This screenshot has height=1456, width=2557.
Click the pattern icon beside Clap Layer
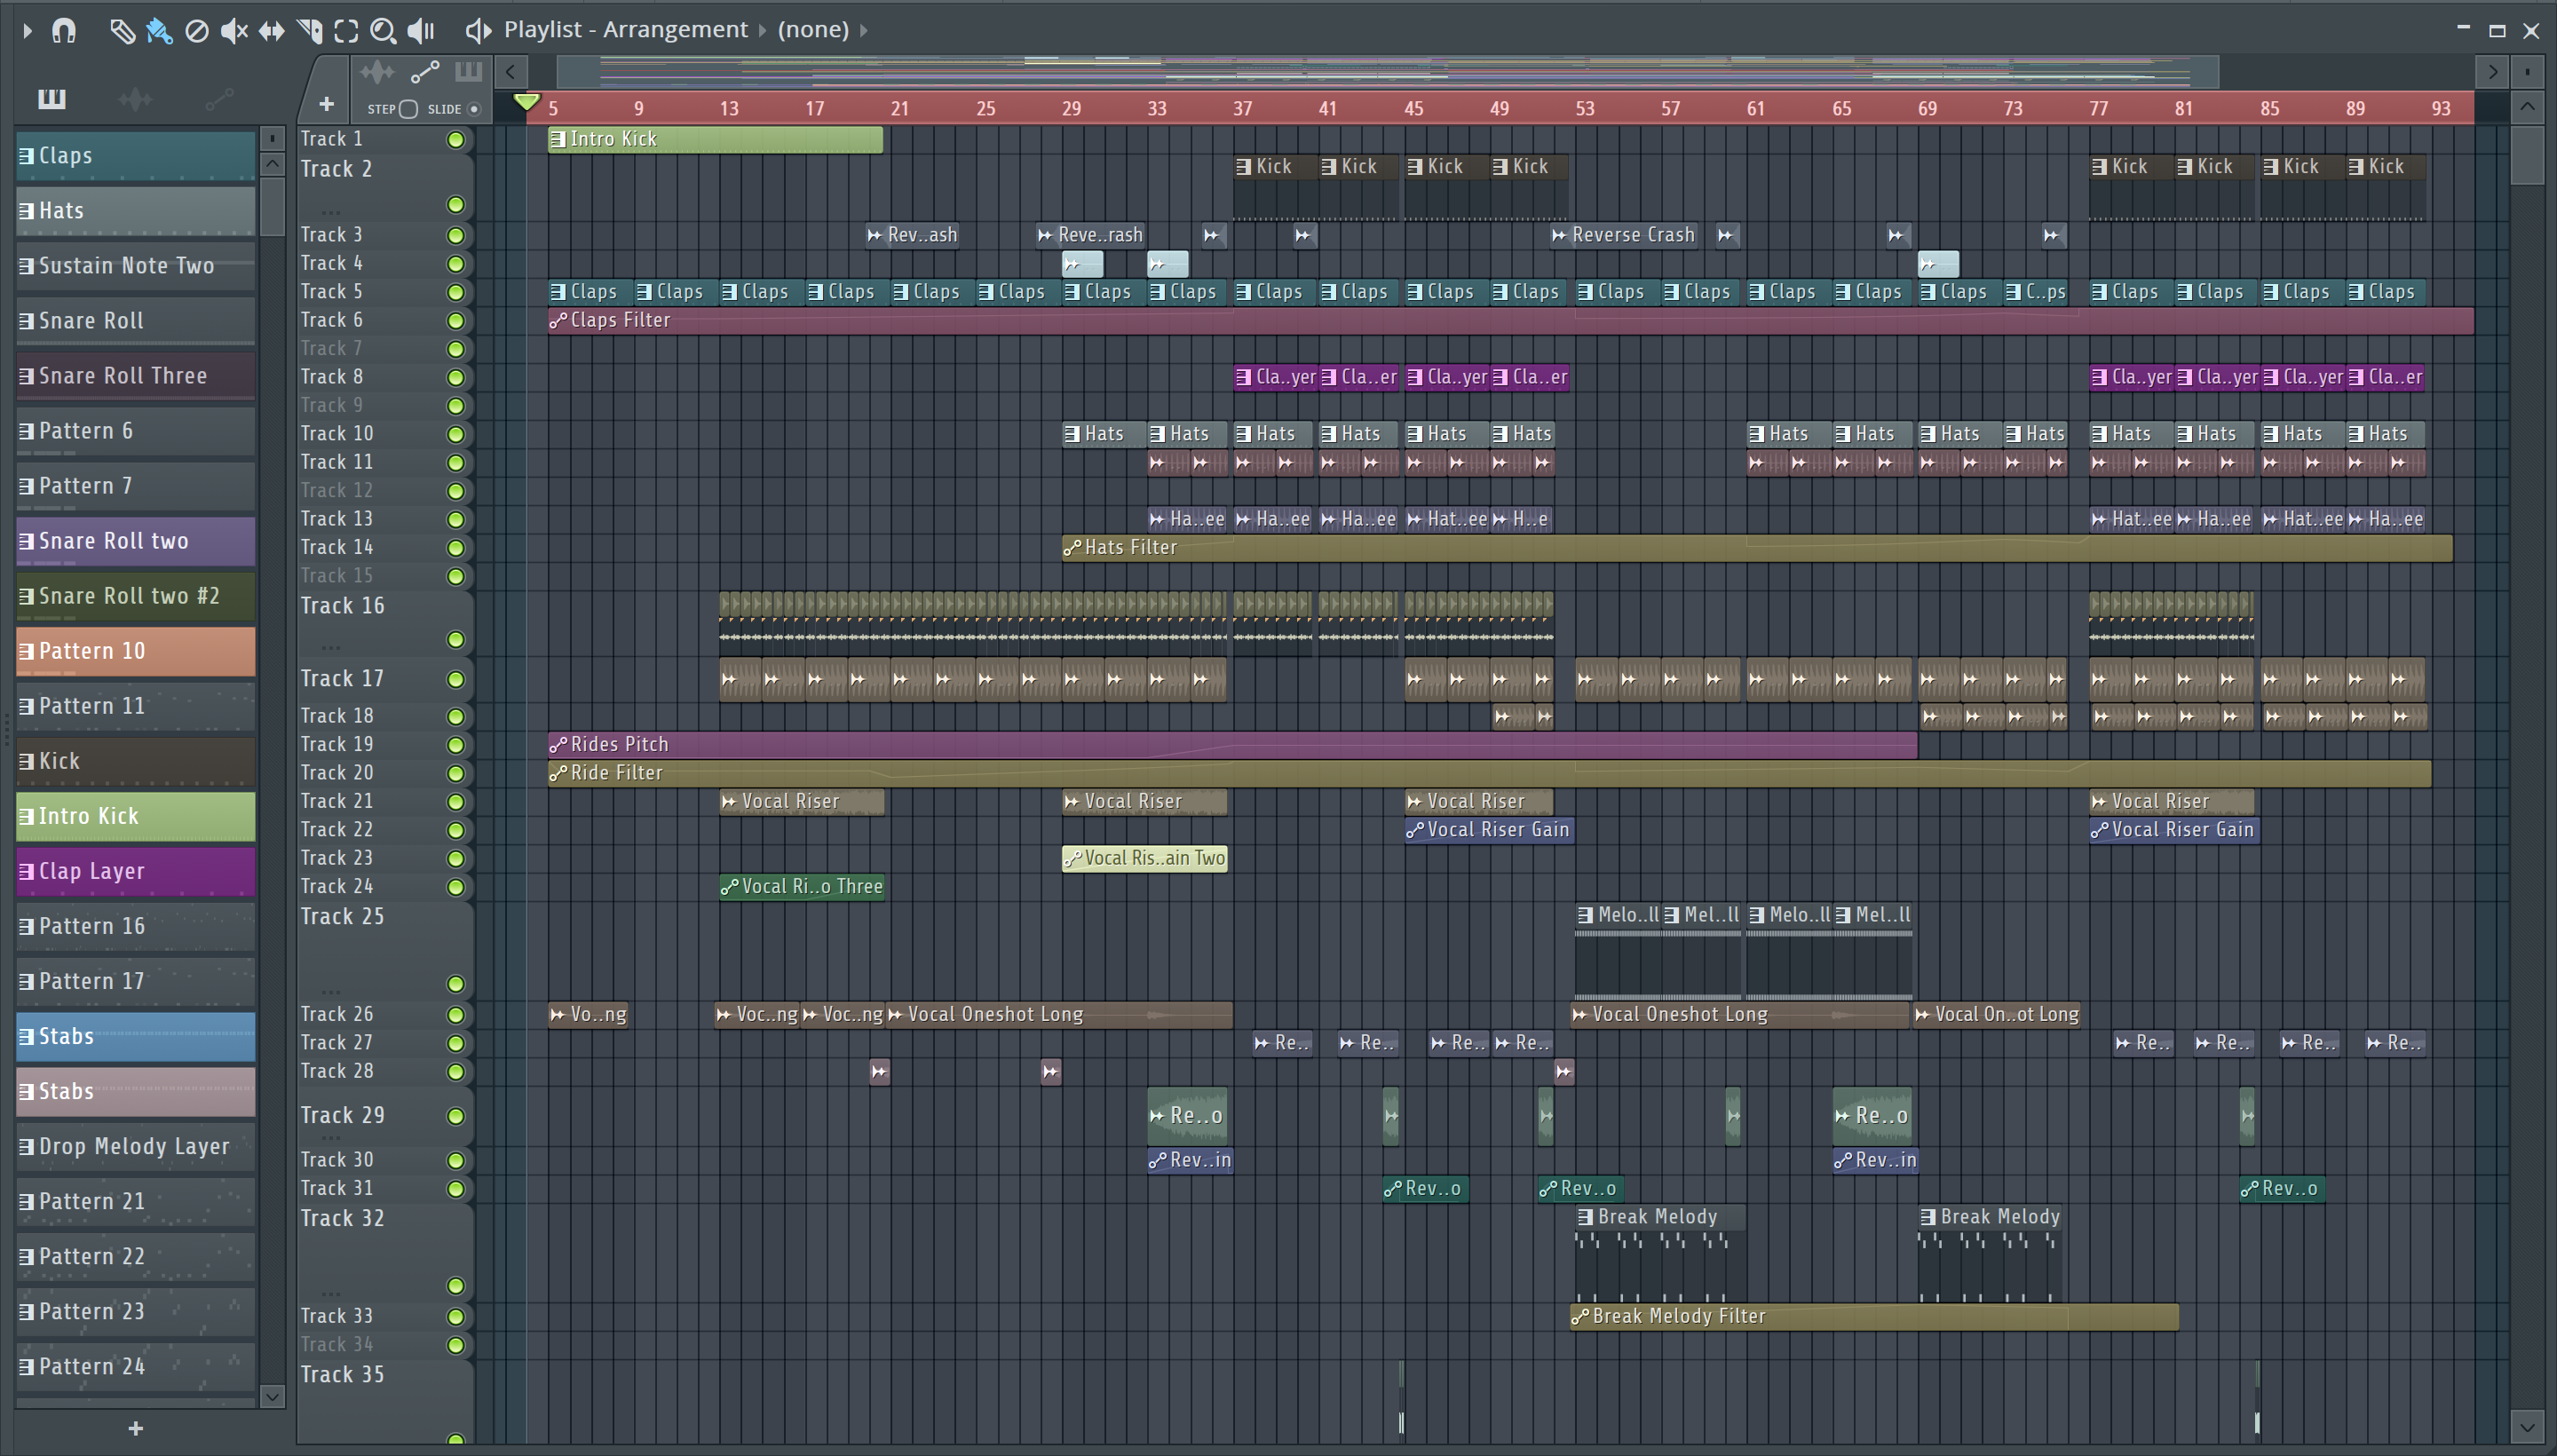26,871
